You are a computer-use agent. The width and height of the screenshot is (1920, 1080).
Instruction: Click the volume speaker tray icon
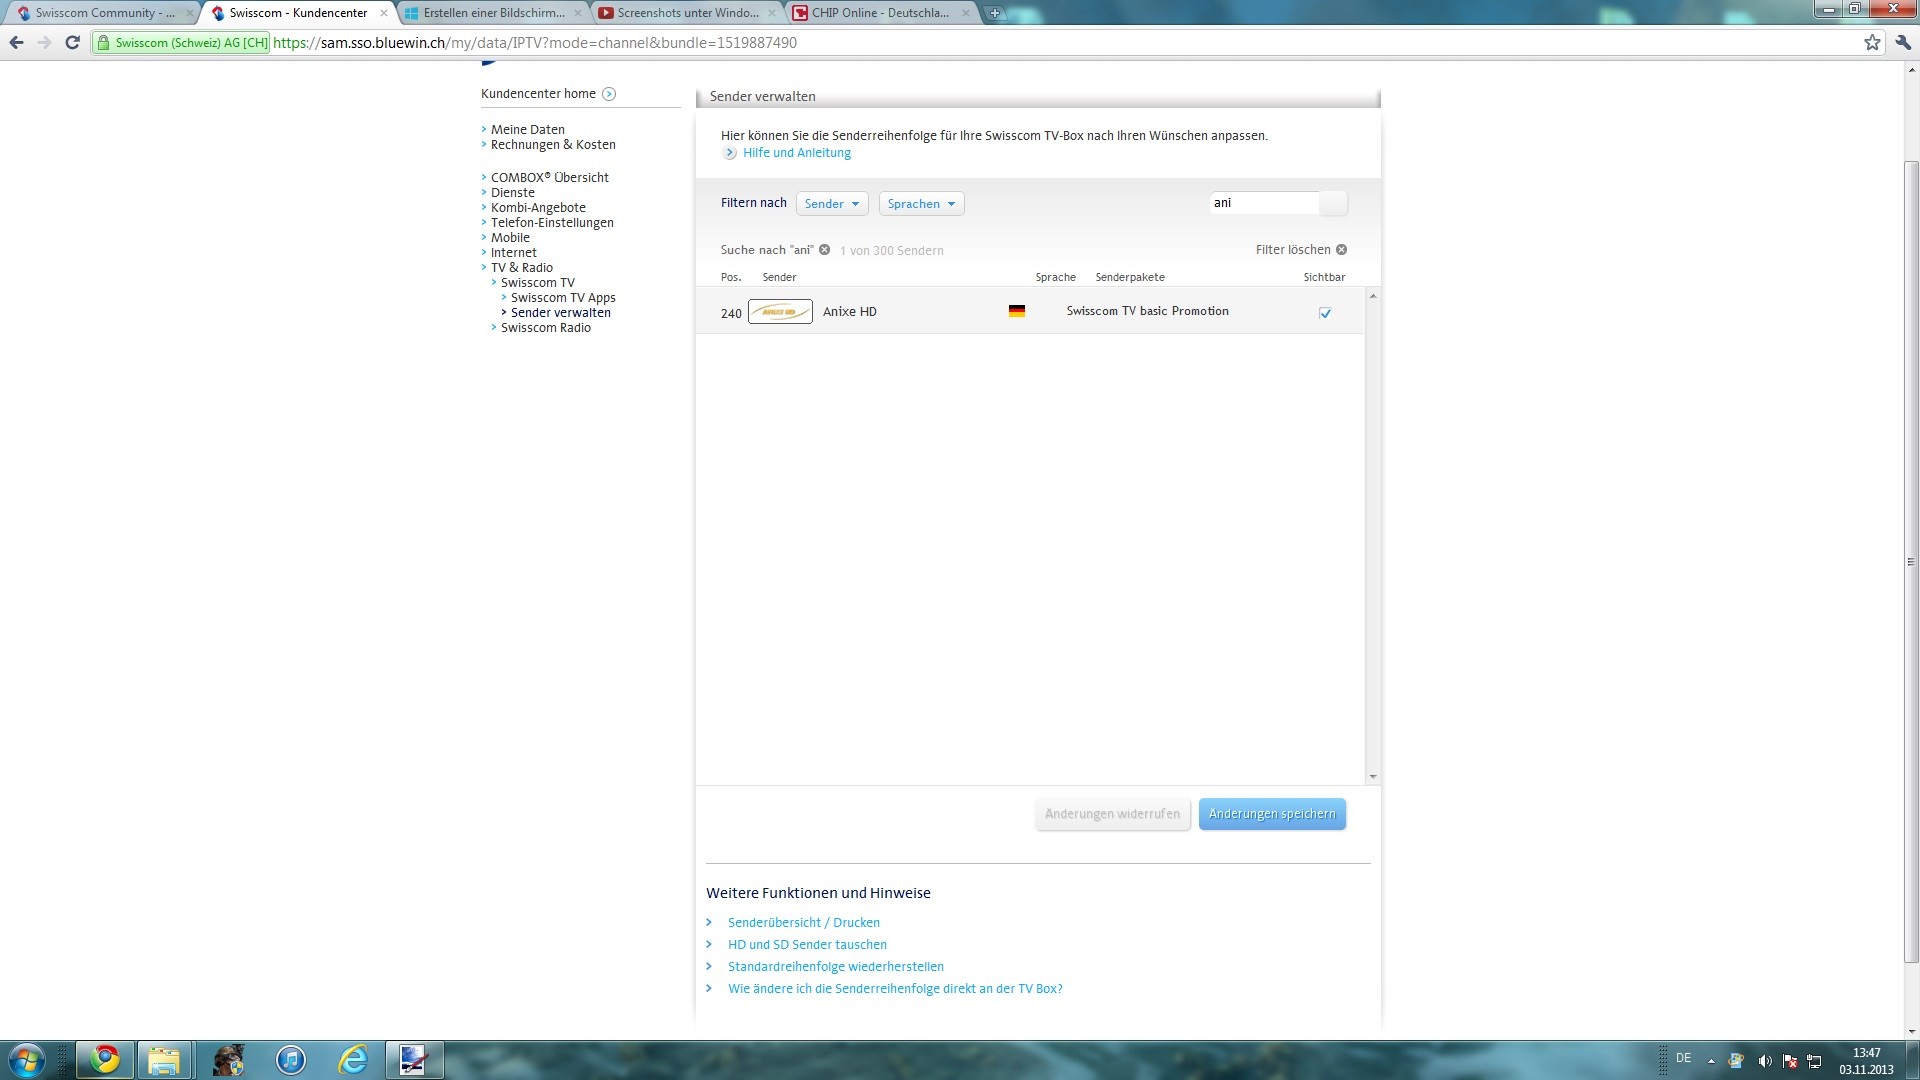tap(1765, 1061)
